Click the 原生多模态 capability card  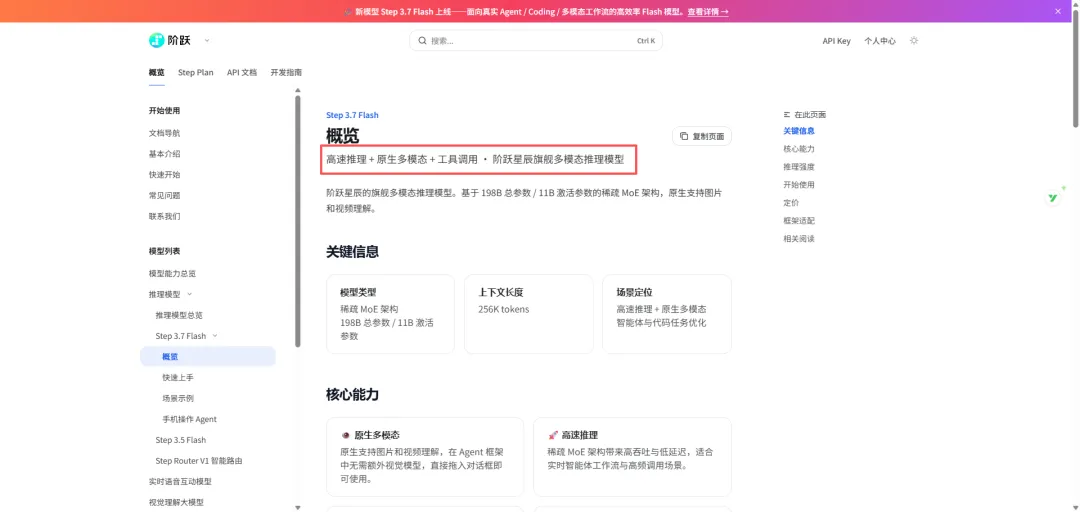point(425,457)
